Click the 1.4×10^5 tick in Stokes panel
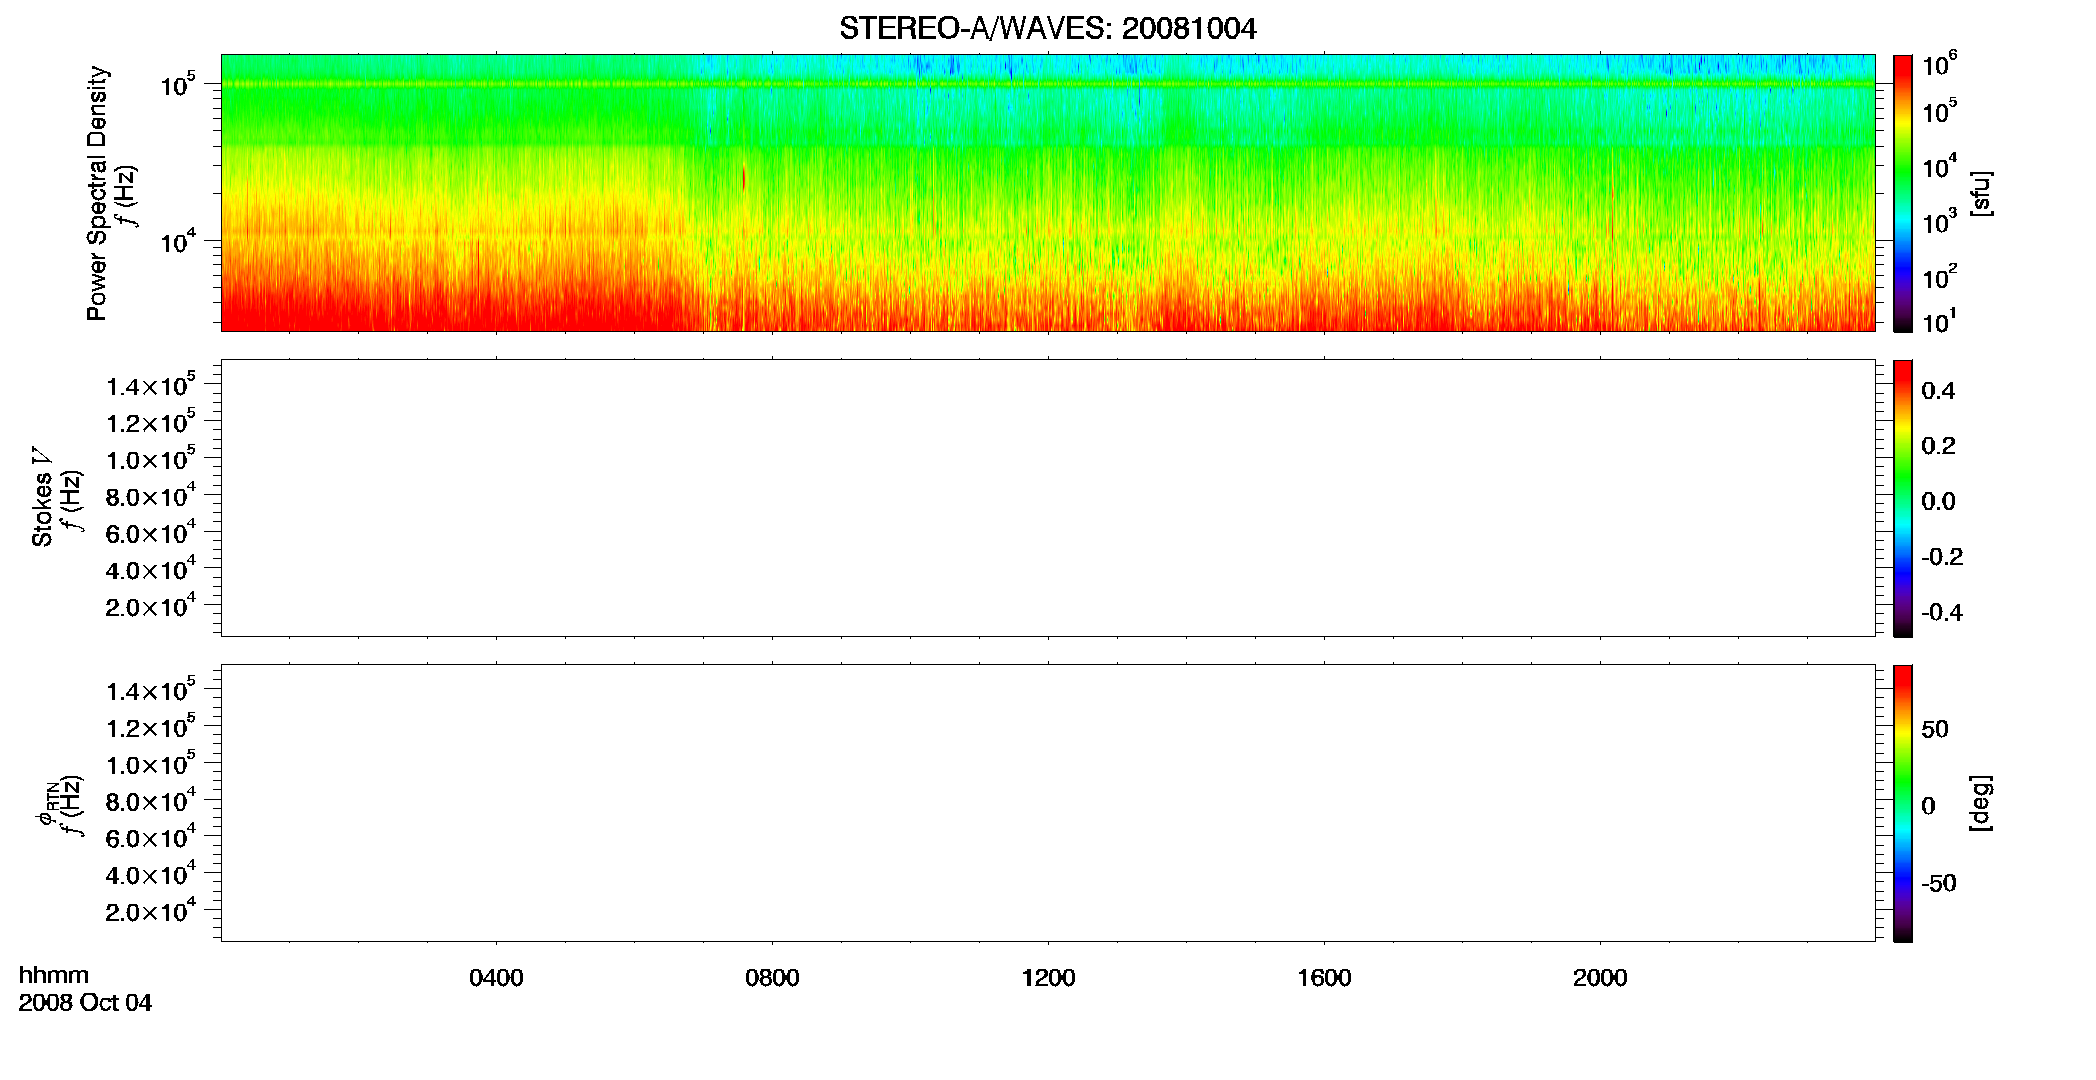Screen dimensions: 2096x1080 click(x=151, y=386)
